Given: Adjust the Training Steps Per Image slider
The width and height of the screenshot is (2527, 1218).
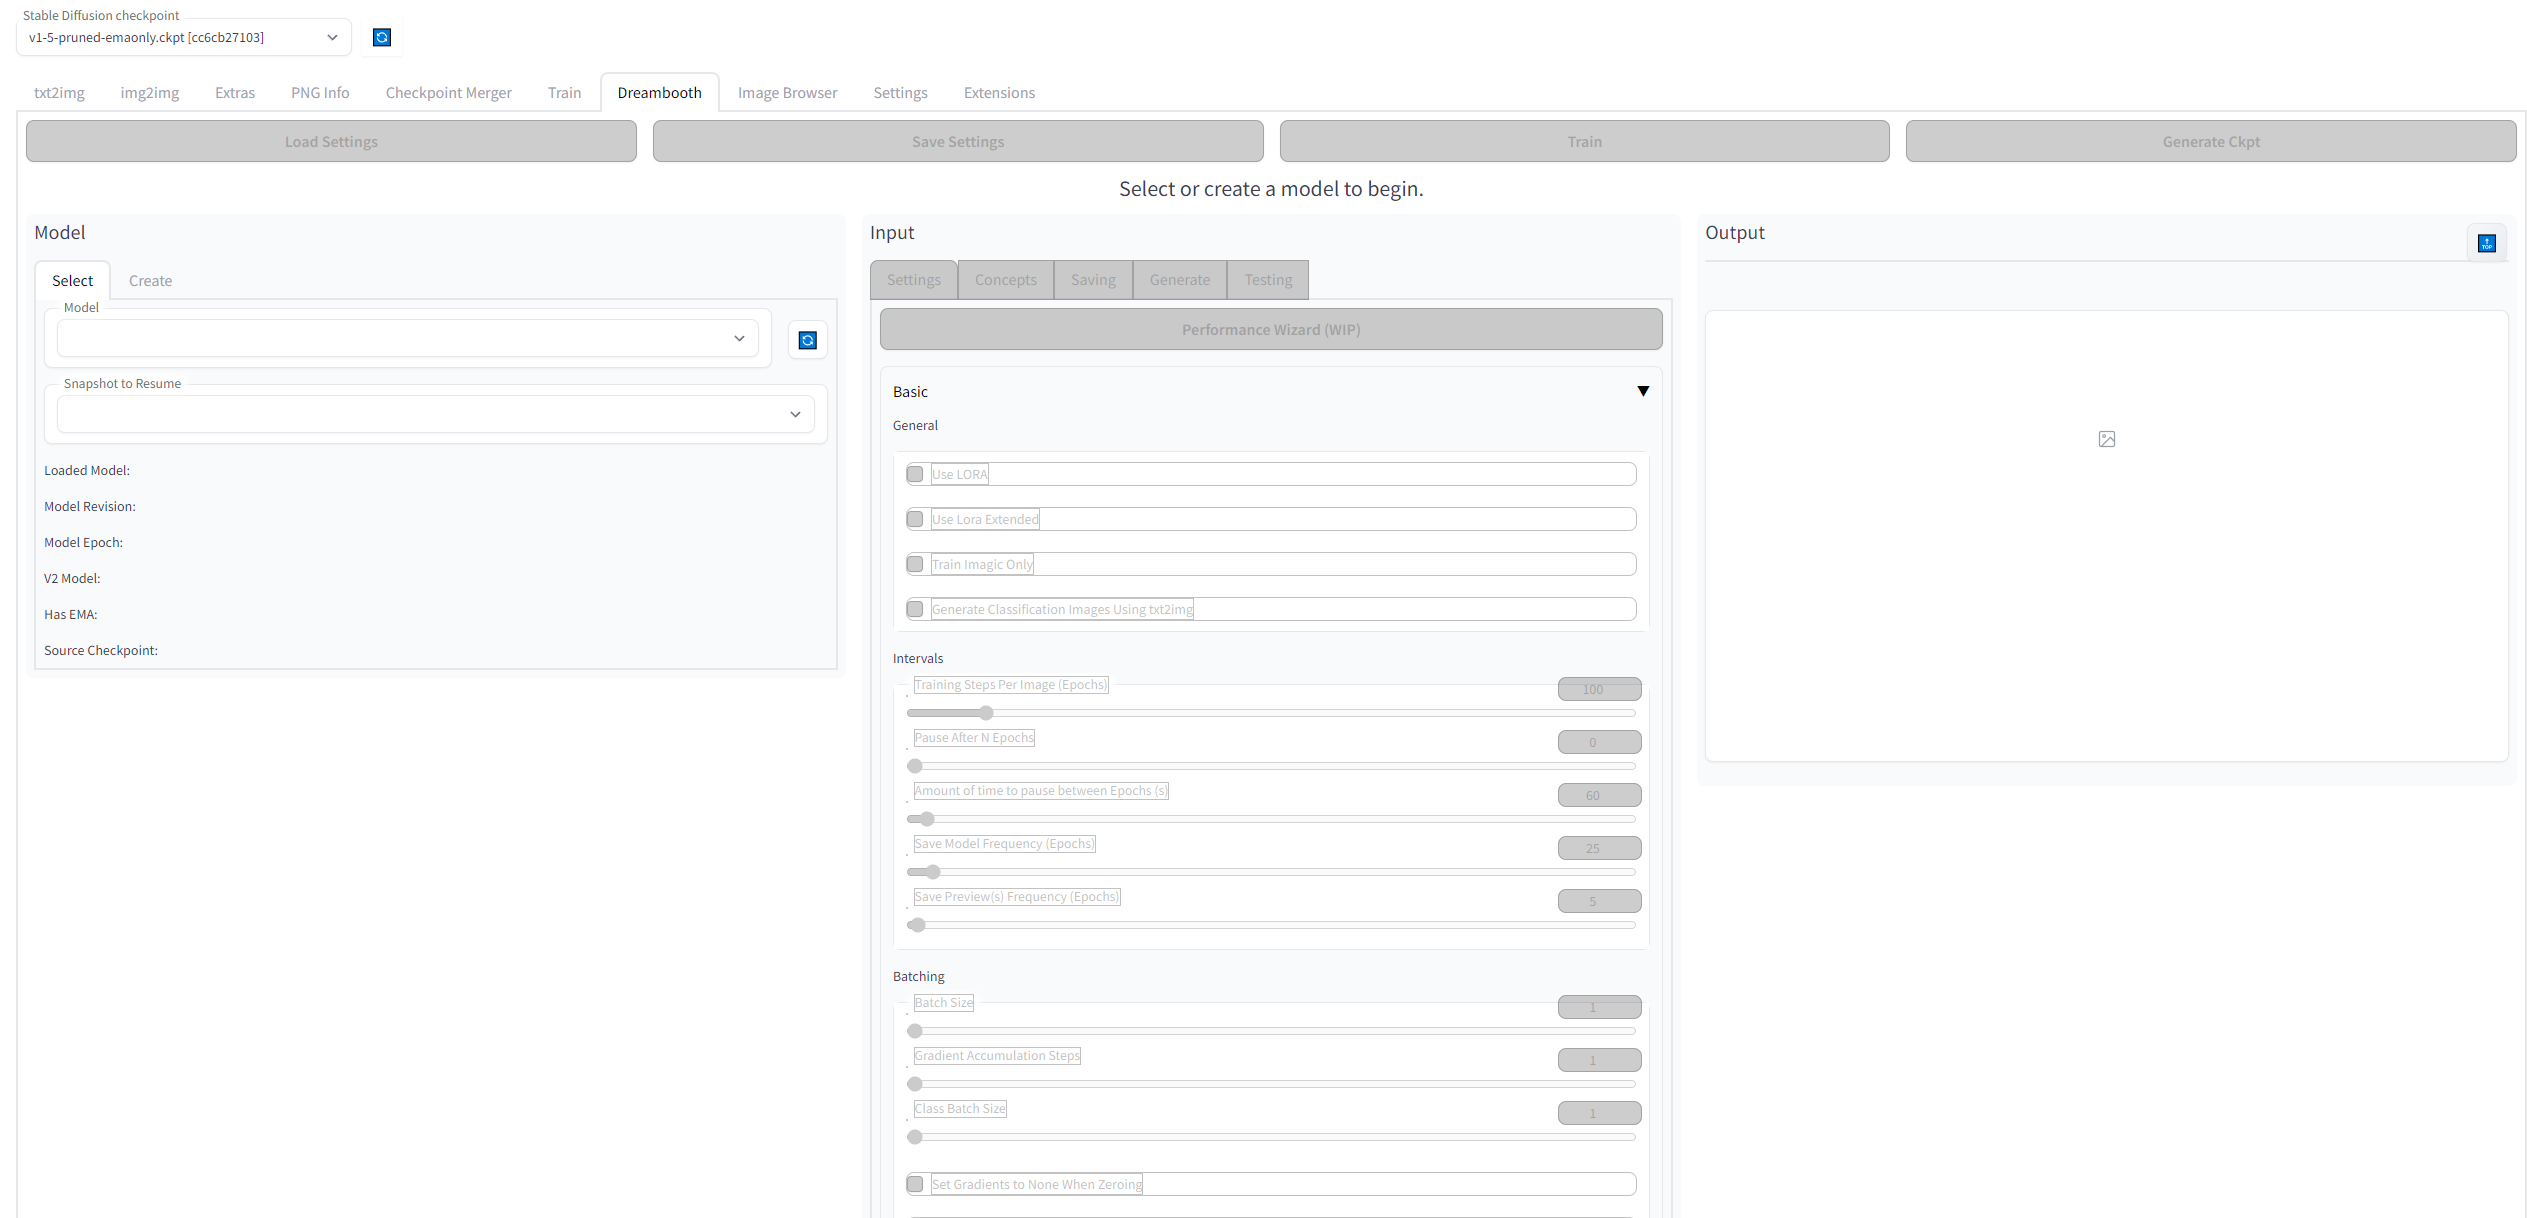Looking at the screenshot, I should tap(986, 713).
